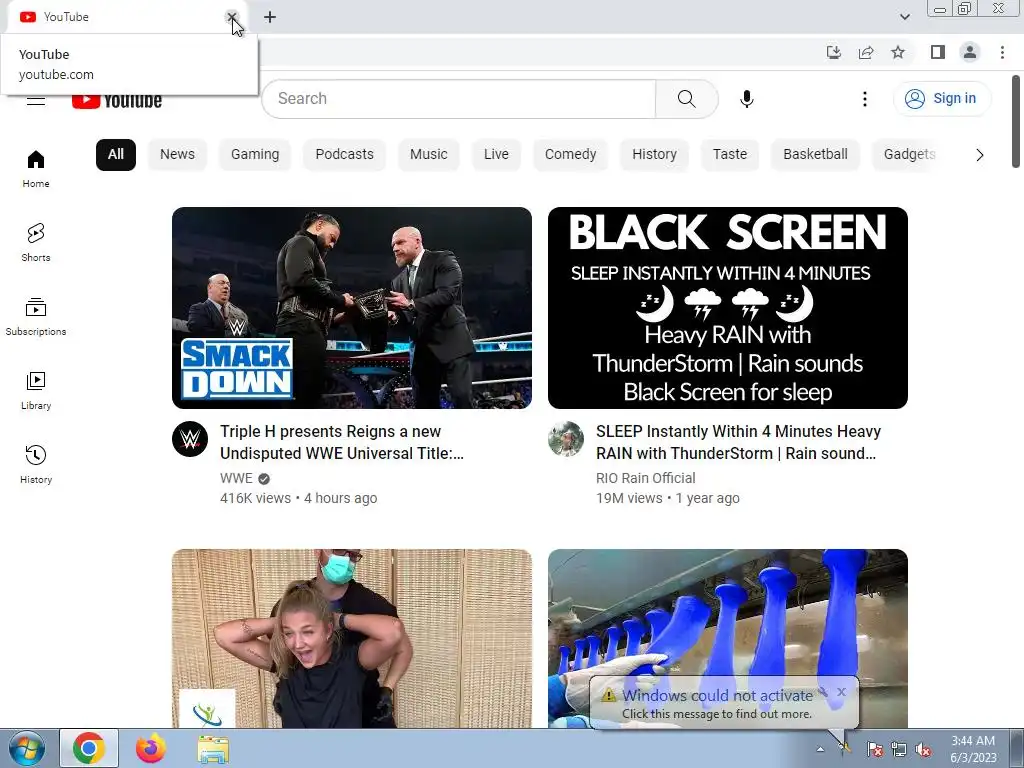Launch Firefox from the taskbar

coord(151,748)
